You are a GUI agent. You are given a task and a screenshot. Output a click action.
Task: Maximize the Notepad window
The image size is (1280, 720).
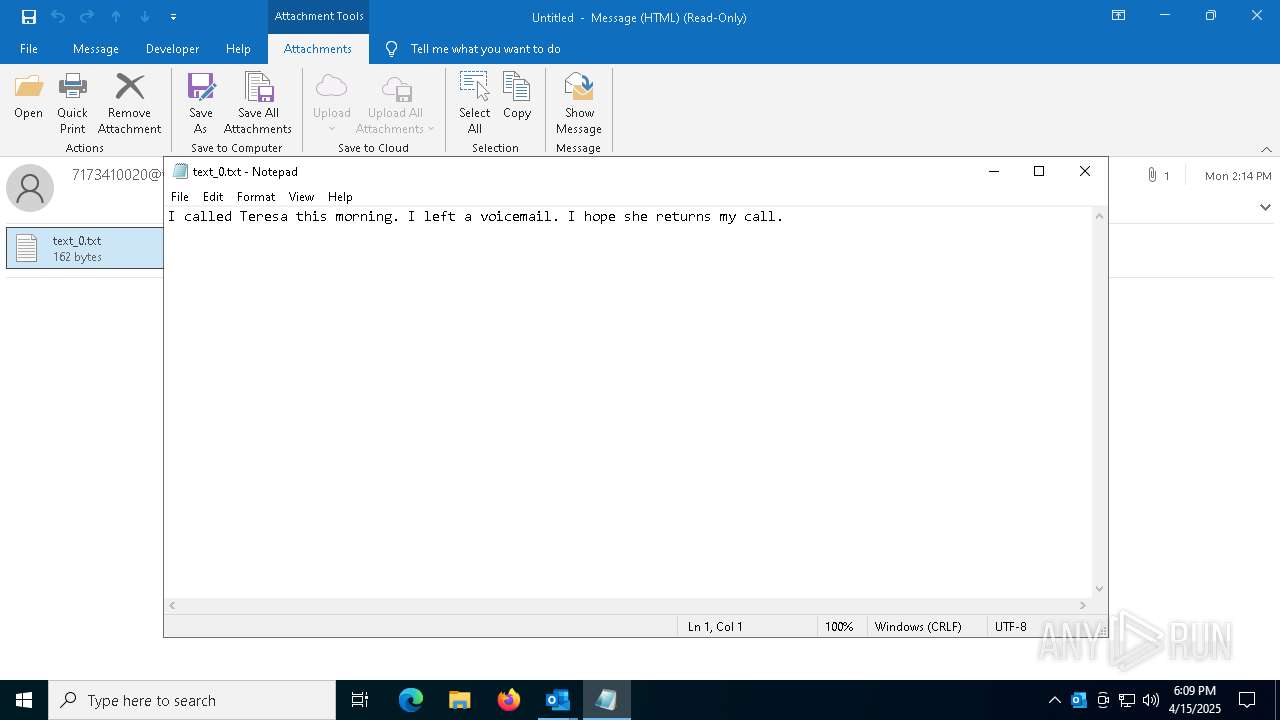point(1039,172)
